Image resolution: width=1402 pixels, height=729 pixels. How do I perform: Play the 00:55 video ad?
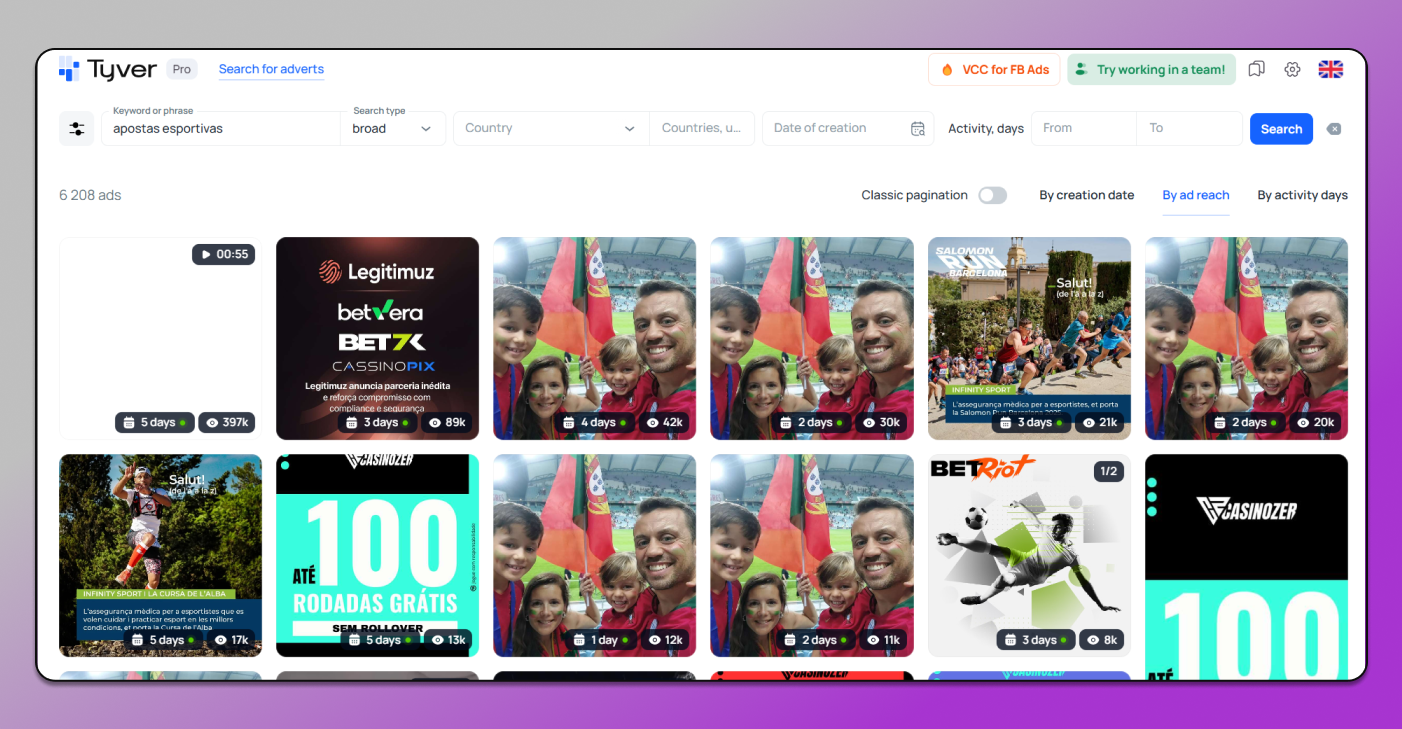pyautogui.click(x=223, y=255)
